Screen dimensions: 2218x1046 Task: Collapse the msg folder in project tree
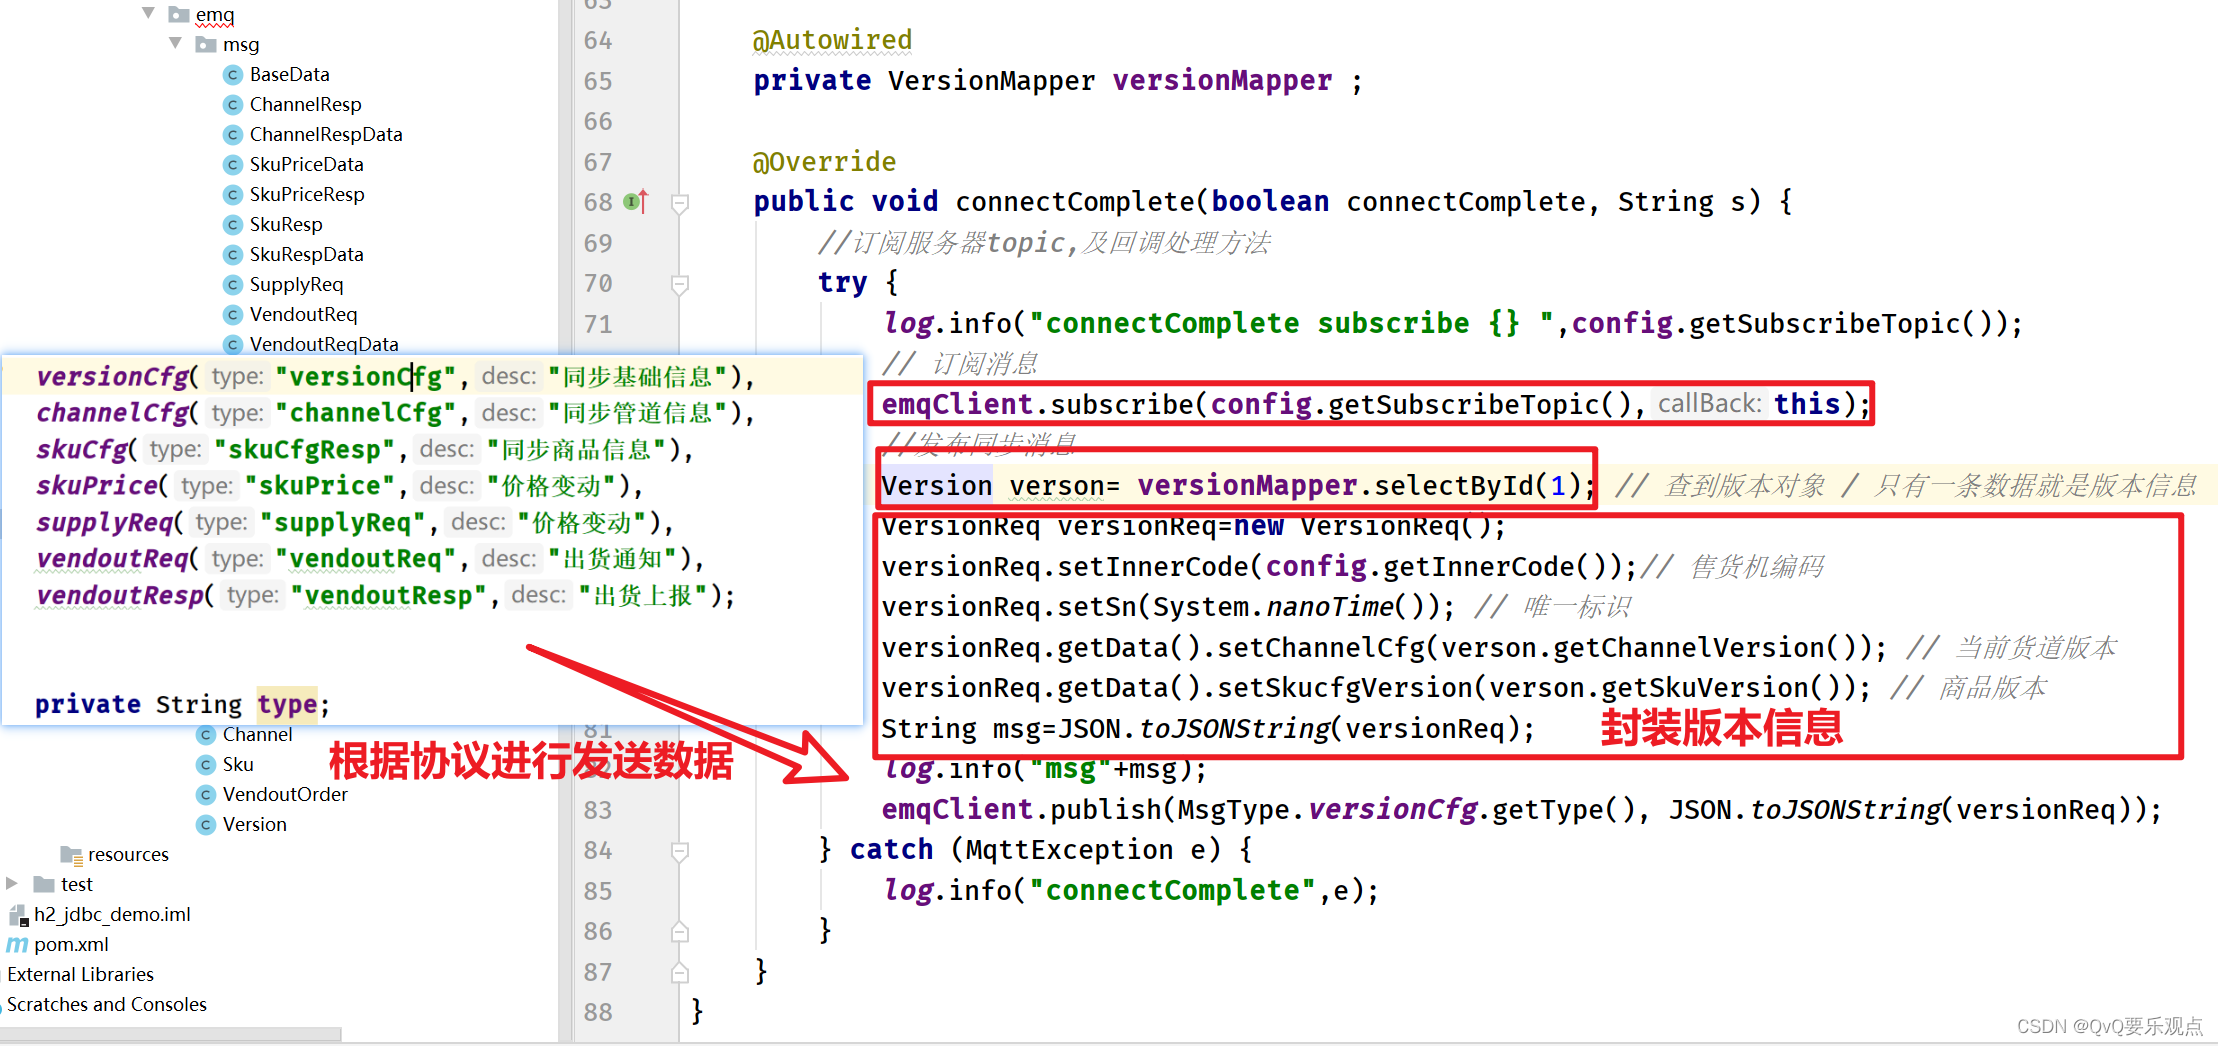pos(176,43)
